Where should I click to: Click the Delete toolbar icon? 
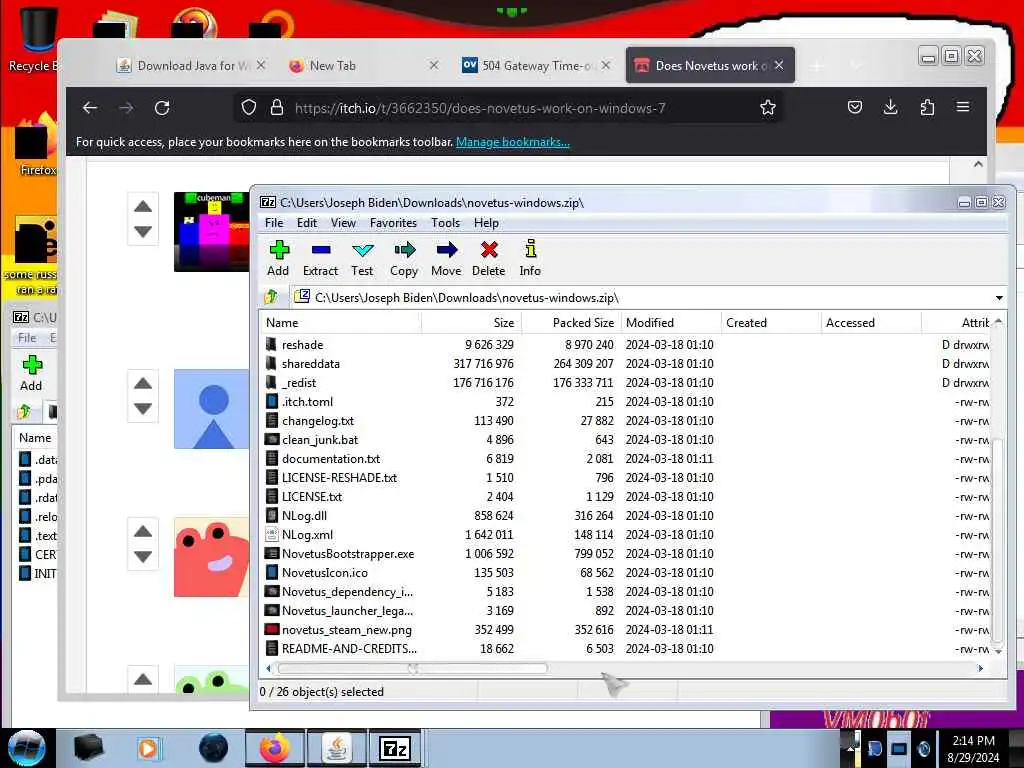488,259
